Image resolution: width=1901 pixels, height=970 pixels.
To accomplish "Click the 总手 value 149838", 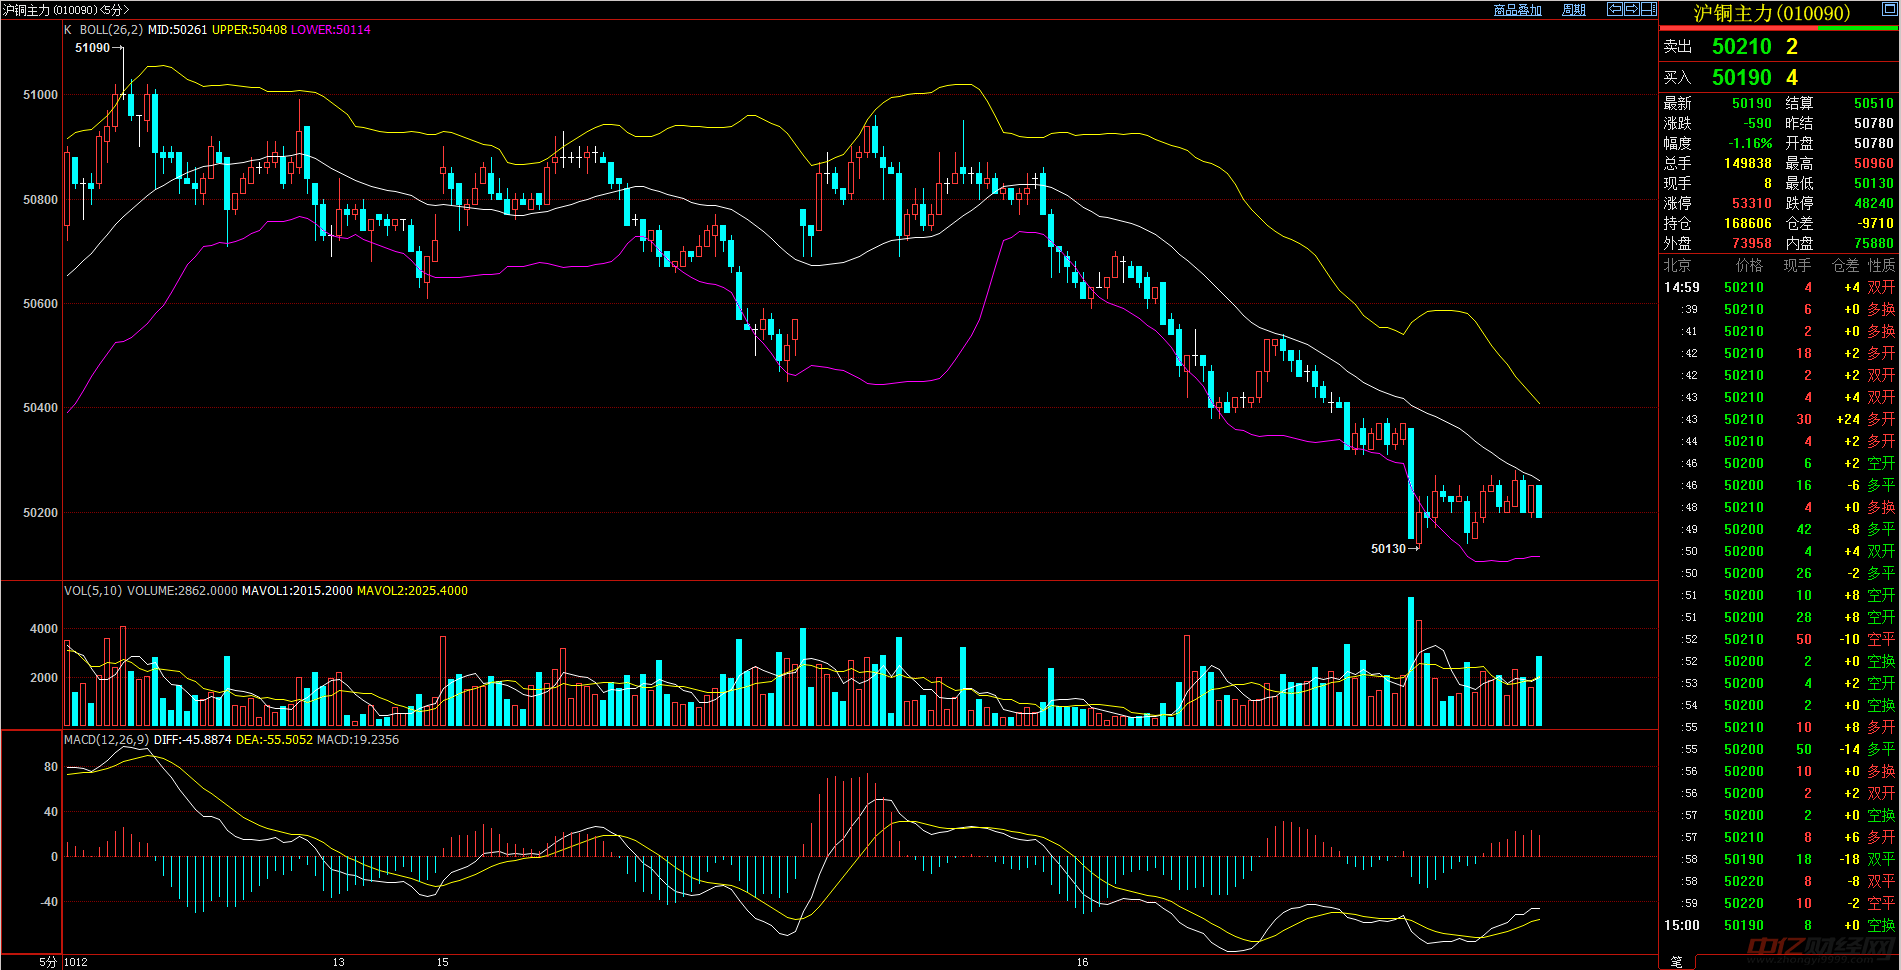I will (1747, 163).
